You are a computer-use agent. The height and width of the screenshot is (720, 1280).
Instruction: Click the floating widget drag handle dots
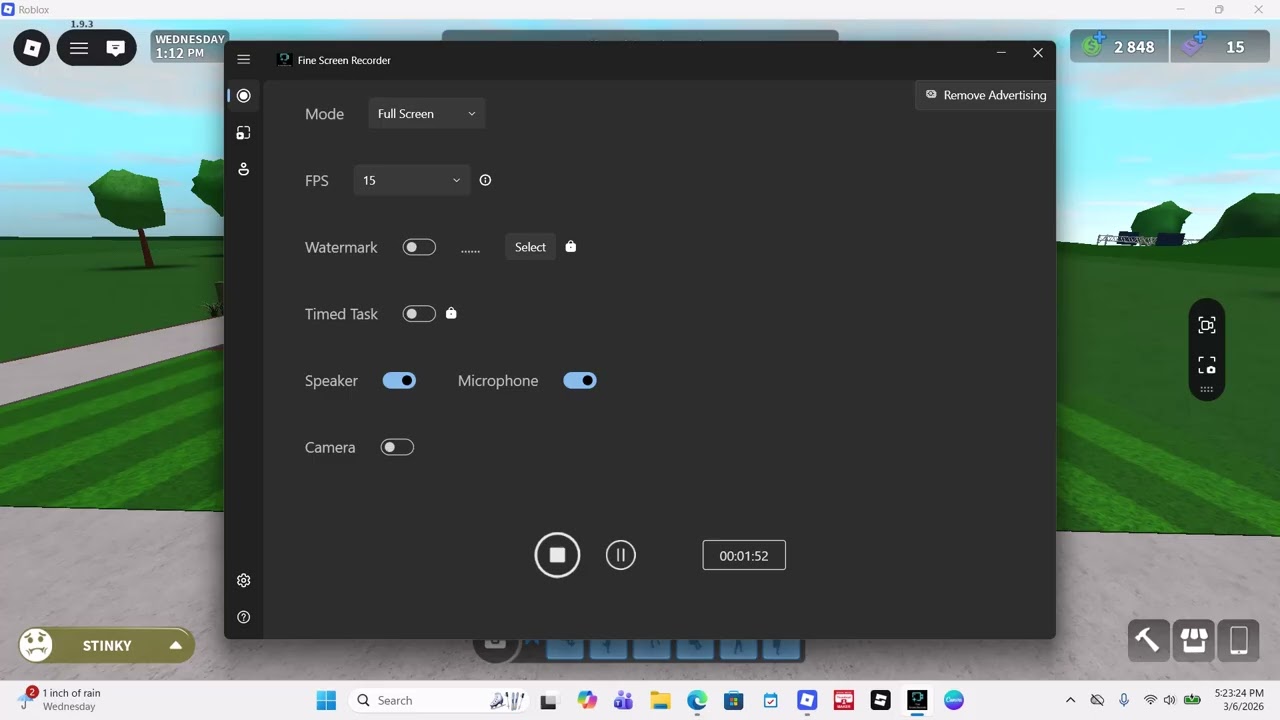(1207, 389)
